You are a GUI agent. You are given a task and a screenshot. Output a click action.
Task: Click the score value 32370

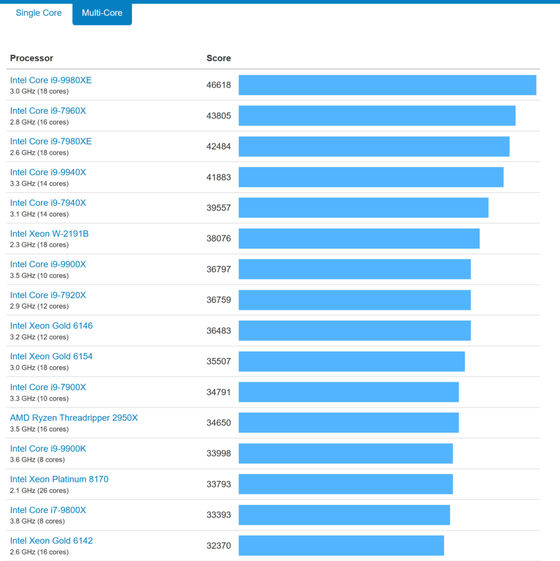point(219,546)
